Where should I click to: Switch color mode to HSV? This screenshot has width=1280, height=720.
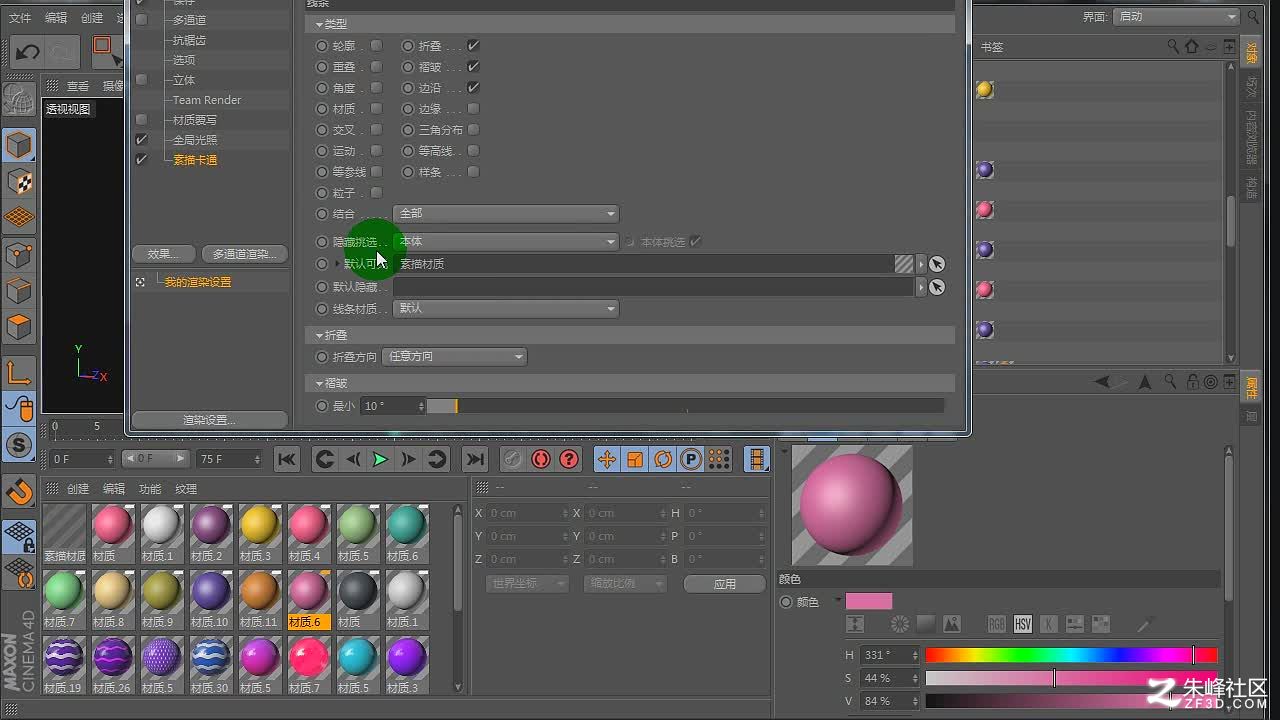tap(1022, 624)
